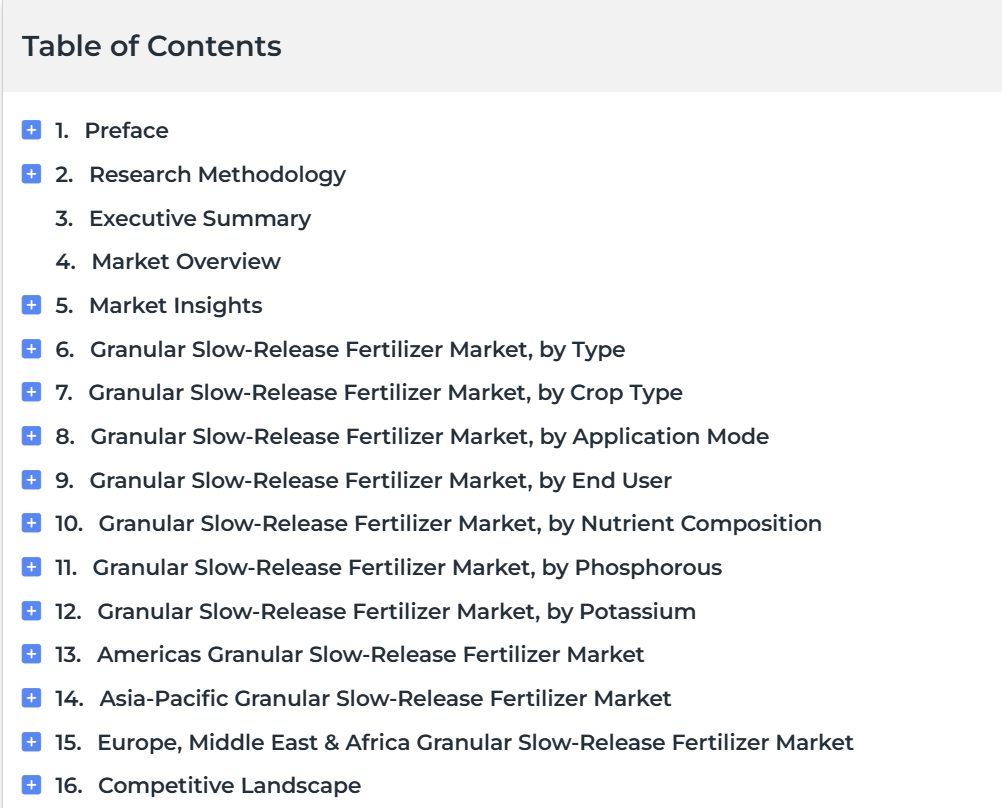Expand Competitive Landscape plus icon

[x=31, y=785]
